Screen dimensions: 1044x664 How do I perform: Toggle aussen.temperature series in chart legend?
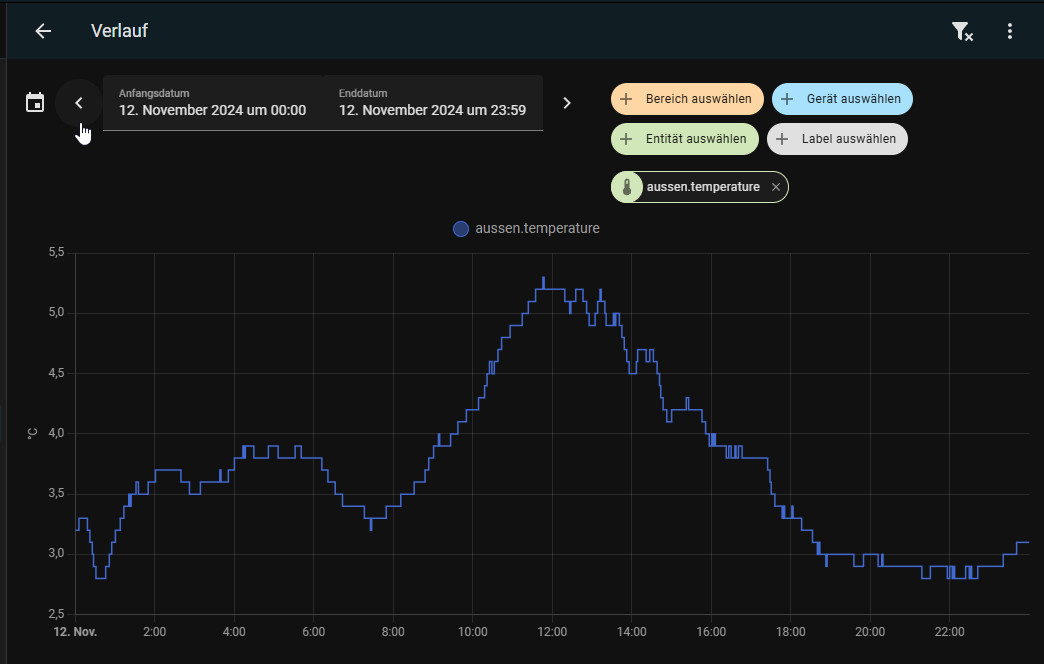[x=537, y=229]
